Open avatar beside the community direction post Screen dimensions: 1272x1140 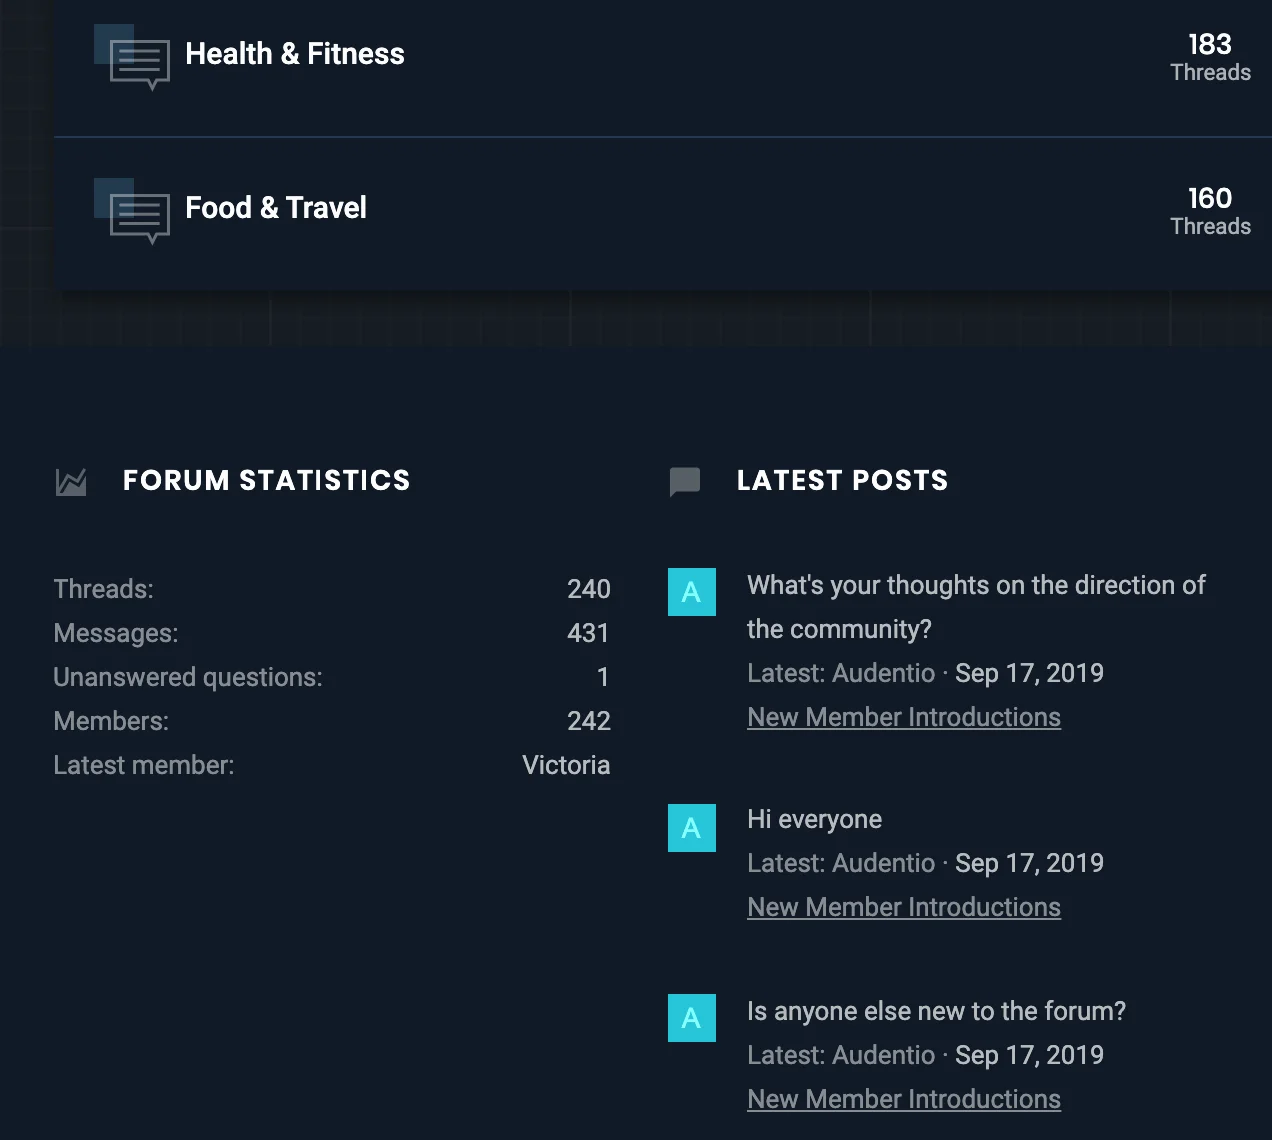691,592
